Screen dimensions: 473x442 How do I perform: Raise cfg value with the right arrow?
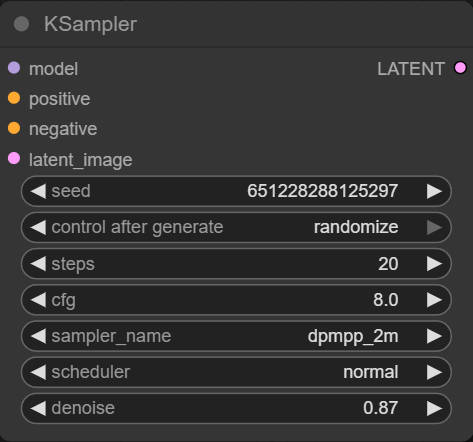pos(434,300)
